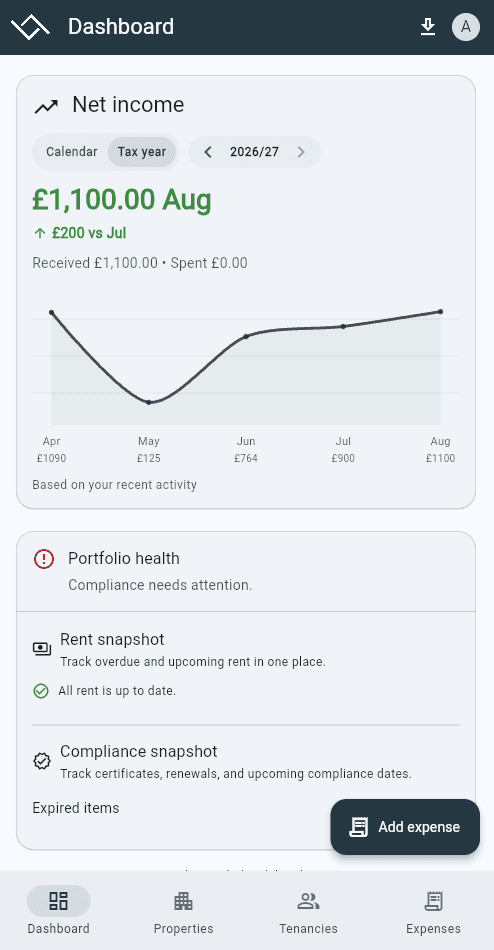Click the Rent snapshot cash icon
Image resolution: width=494 pixels, height=950 pixels.
pos(42,649)
